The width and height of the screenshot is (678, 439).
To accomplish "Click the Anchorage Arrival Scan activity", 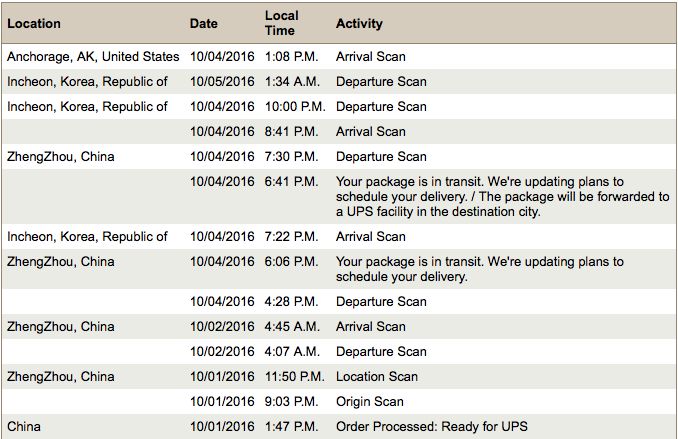I will (x=371, y=57).
